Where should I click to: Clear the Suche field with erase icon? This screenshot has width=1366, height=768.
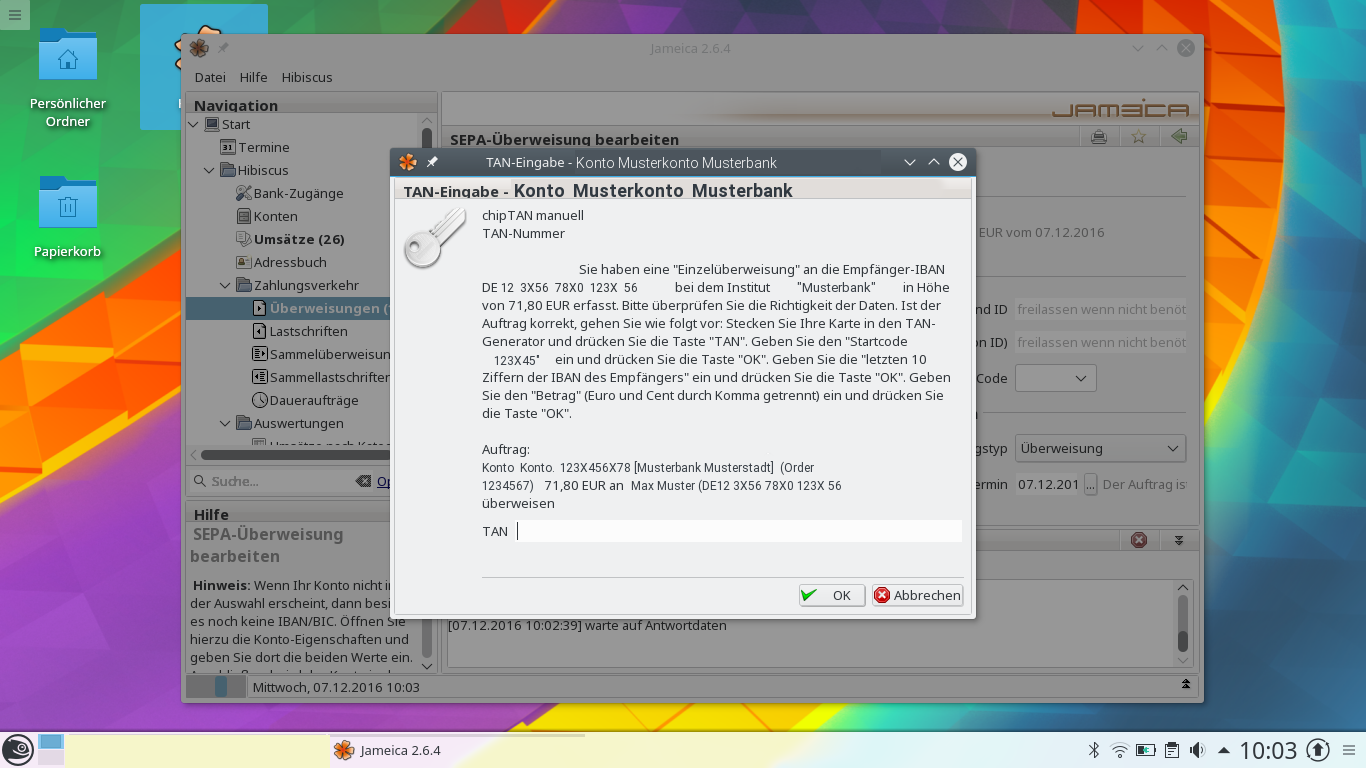[363, 481]
